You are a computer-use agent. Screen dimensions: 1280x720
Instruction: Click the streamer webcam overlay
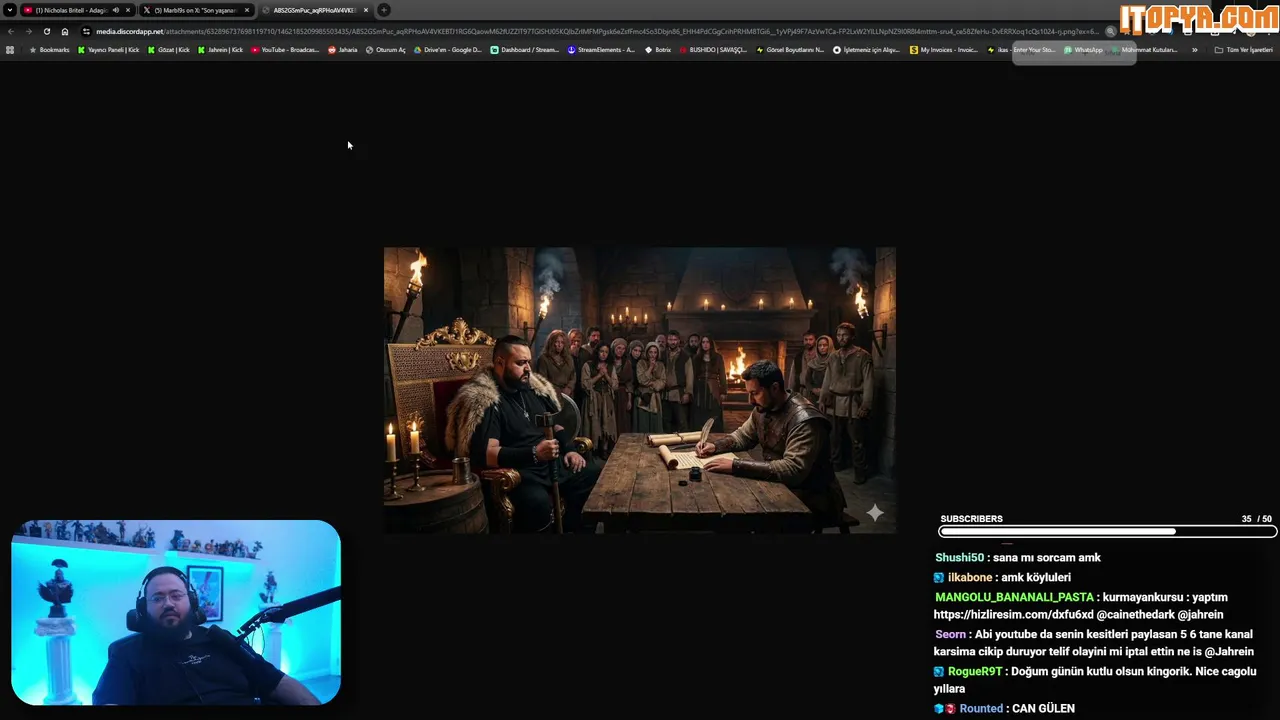tap(176, 612)
